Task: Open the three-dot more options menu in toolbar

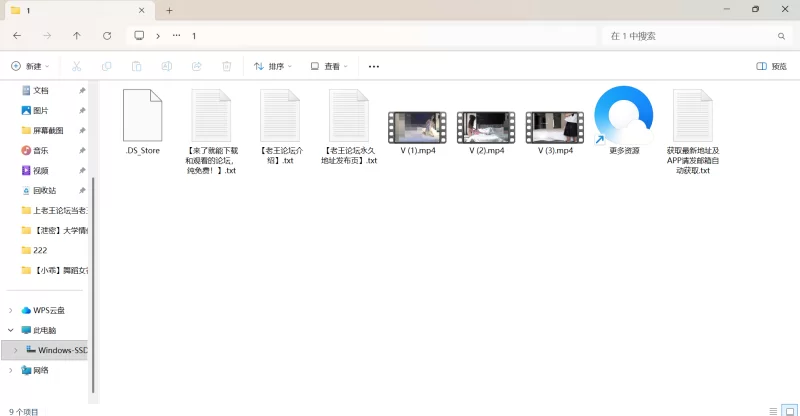Action: coord(374,66)
